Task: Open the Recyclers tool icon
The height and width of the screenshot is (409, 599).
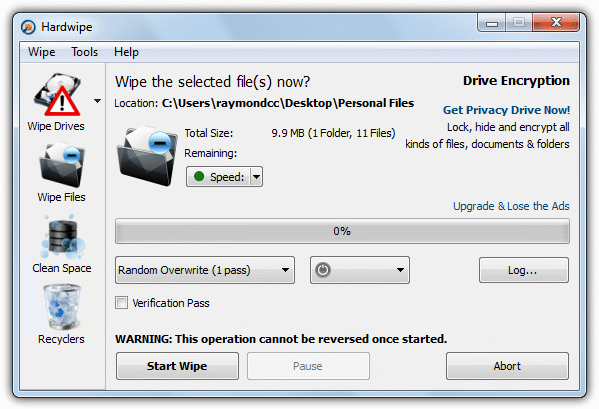Action: [x=62, y=307]
